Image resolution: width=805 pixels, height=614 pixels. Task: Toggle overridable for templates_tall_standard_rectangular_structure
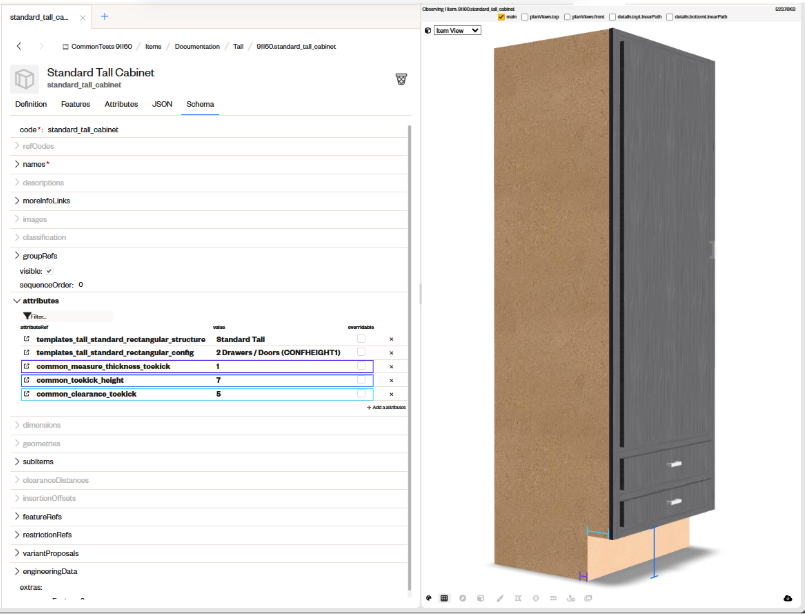(361, 338)
